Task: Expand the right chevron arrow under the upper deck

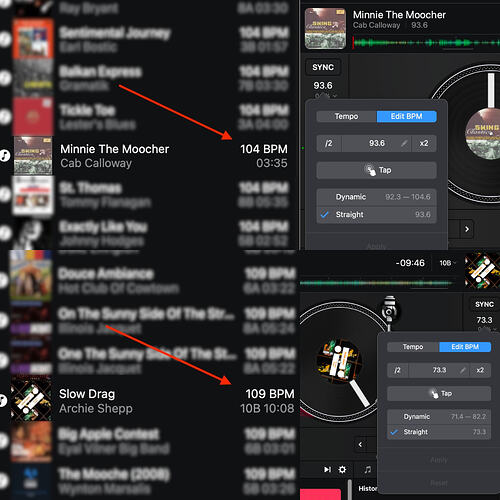Action: coord(467,229)
